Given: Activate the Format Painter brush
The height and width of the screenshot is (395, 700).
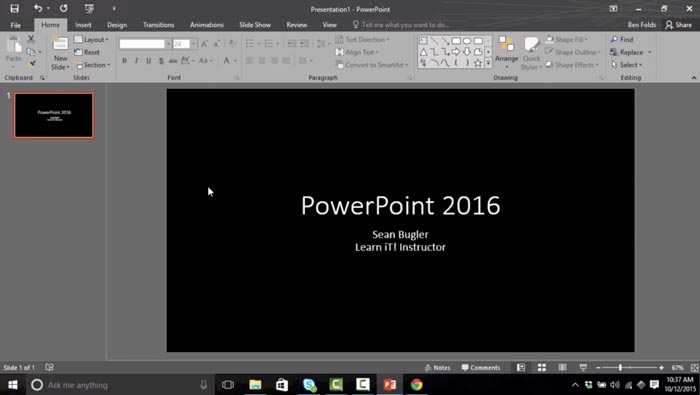Looking at the screenshot, I should point(31,64).
